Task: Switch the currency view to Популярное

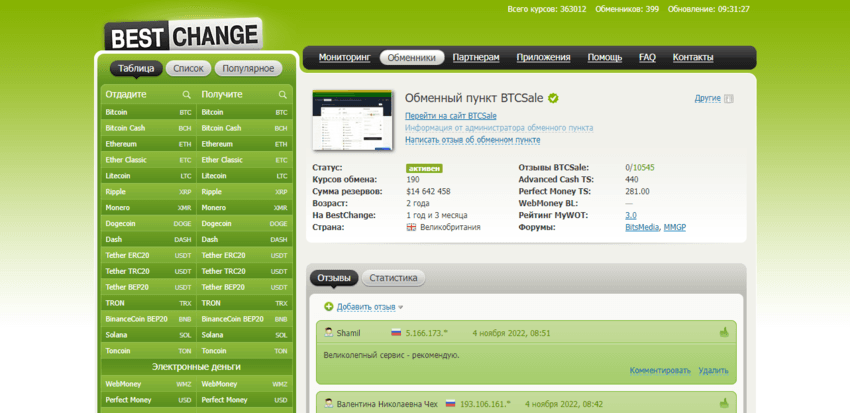Action: pyautogui.click(x=247, y=68)
